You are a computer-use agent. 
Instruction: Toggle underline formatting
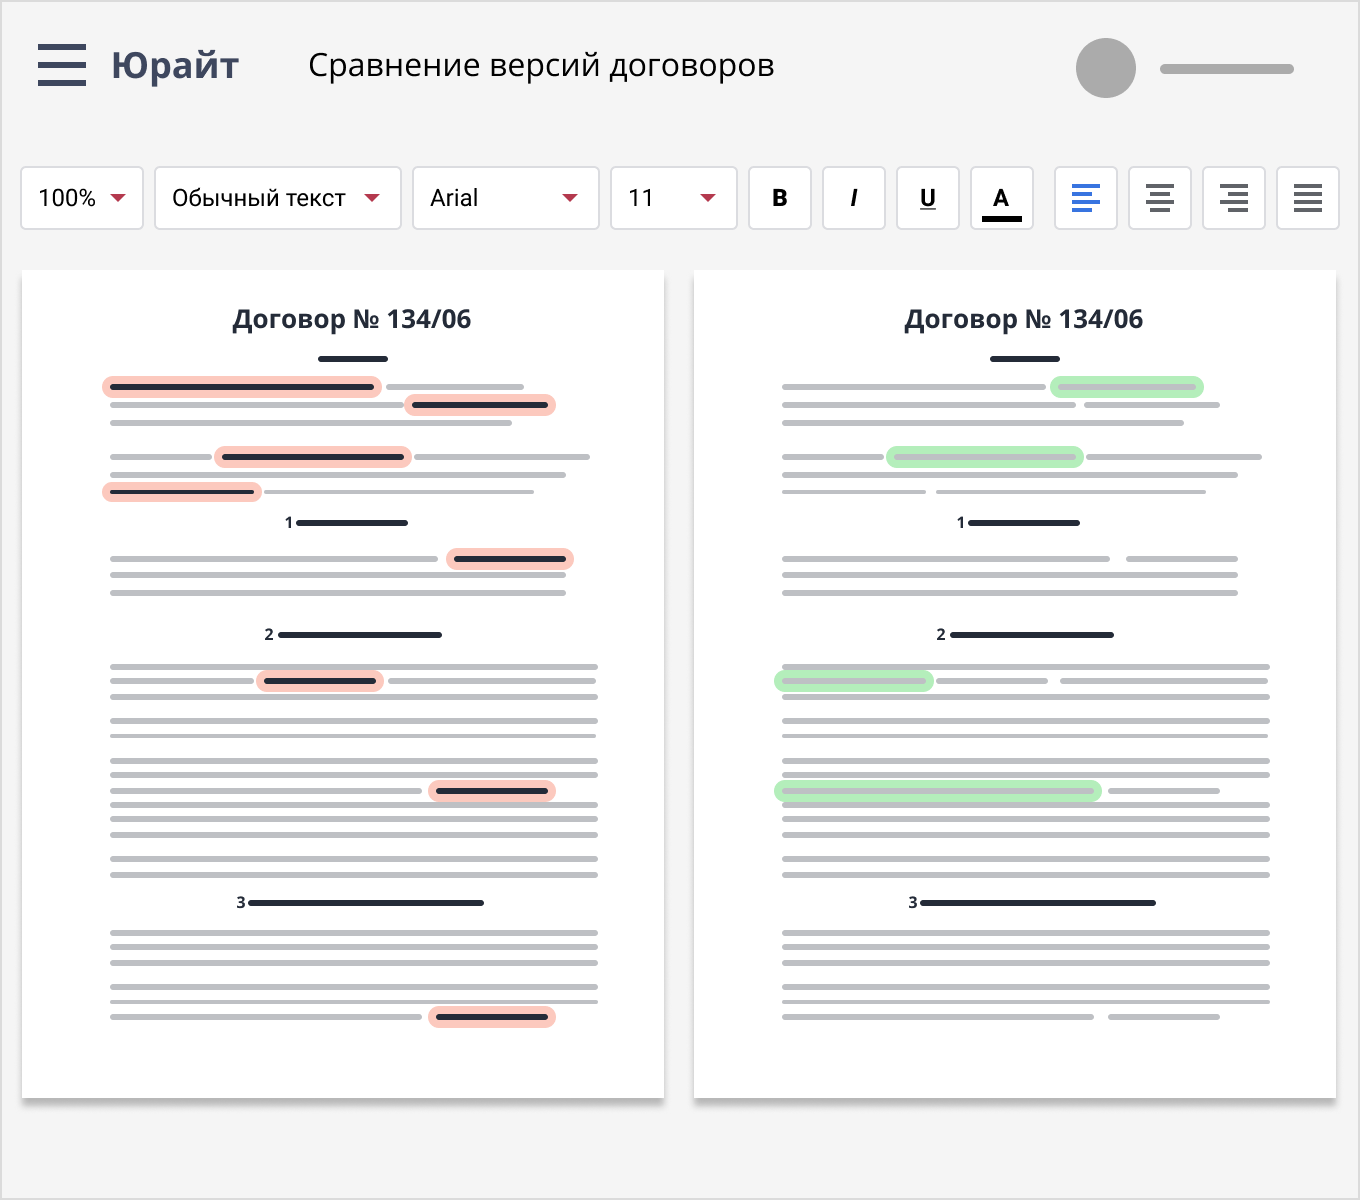point(928,198)
